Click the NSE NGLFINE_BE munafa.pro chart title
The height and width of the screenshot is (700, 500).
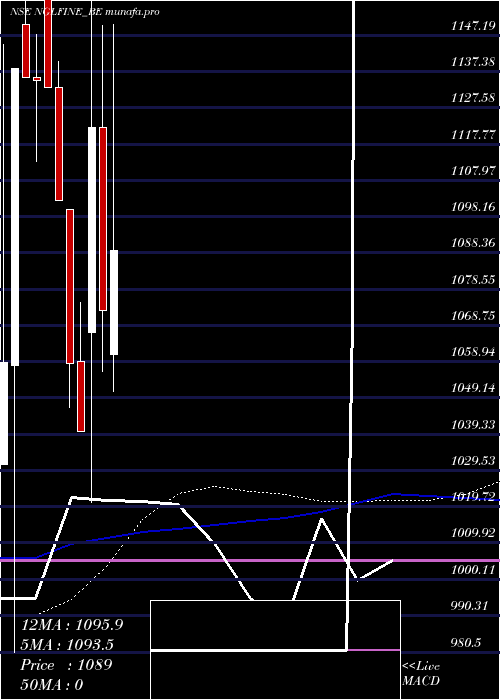coord(84,12)
